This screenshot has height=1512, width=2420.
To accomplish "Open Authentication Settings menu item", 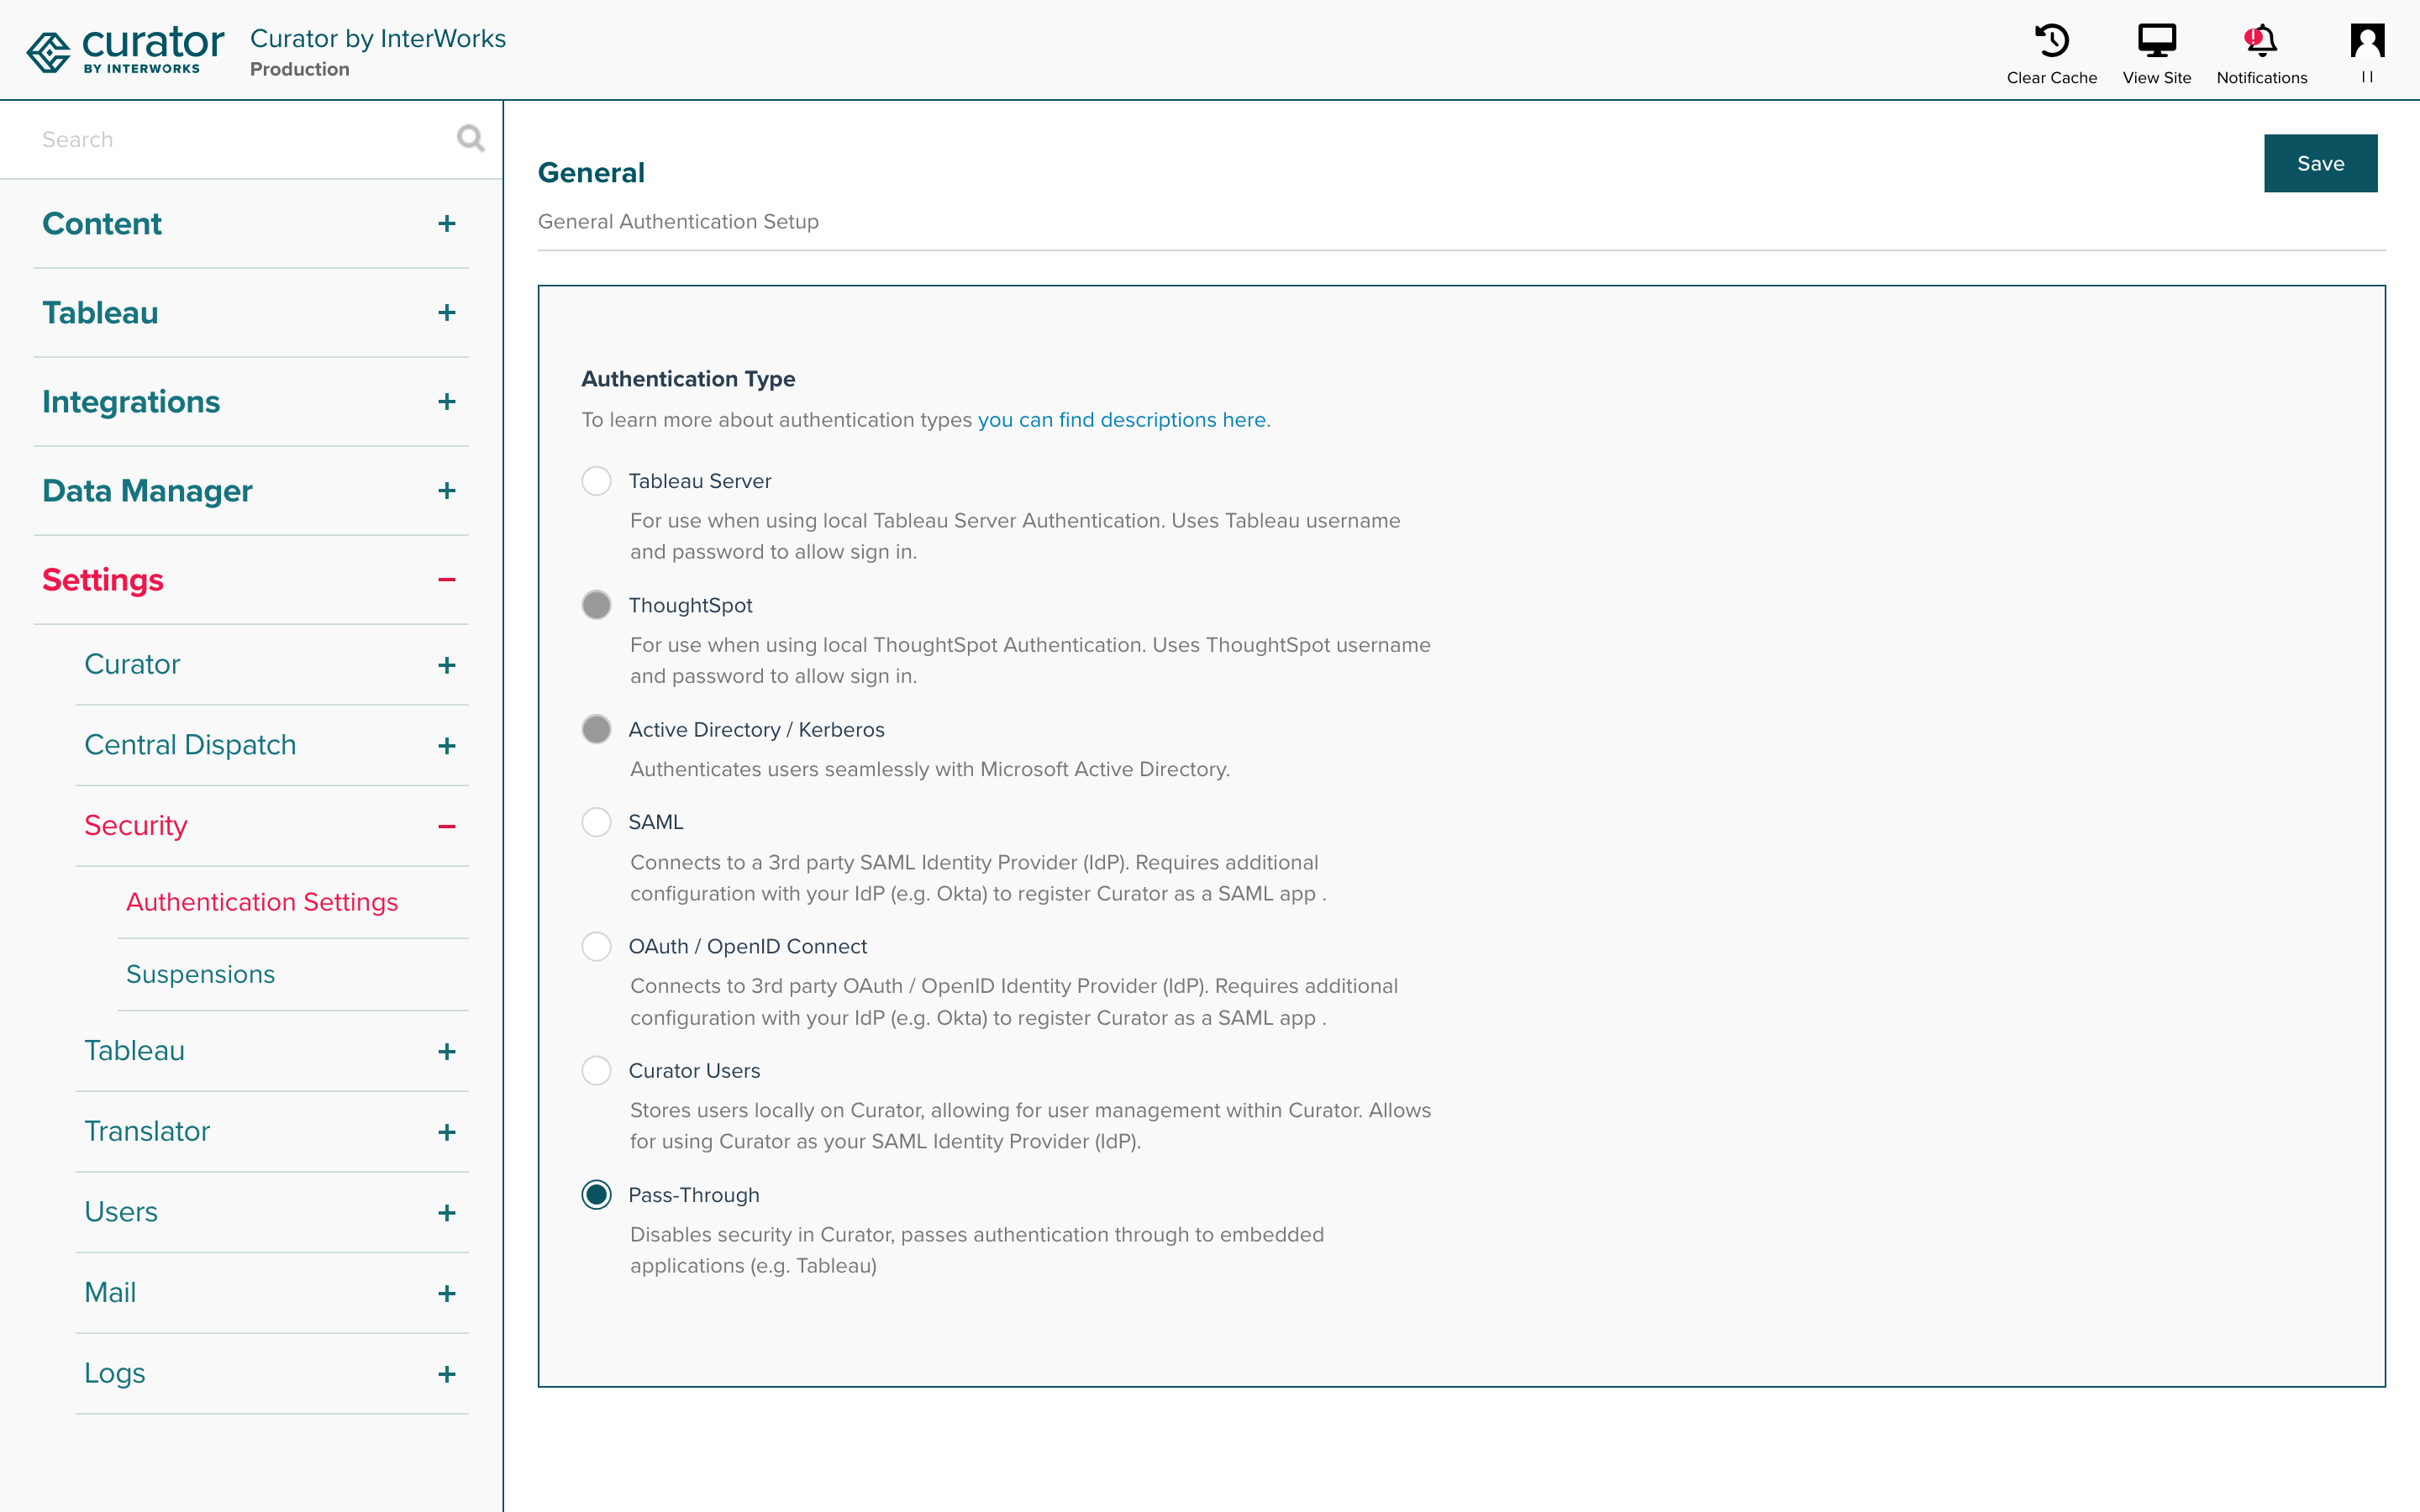I will click(x=262, y=902).
